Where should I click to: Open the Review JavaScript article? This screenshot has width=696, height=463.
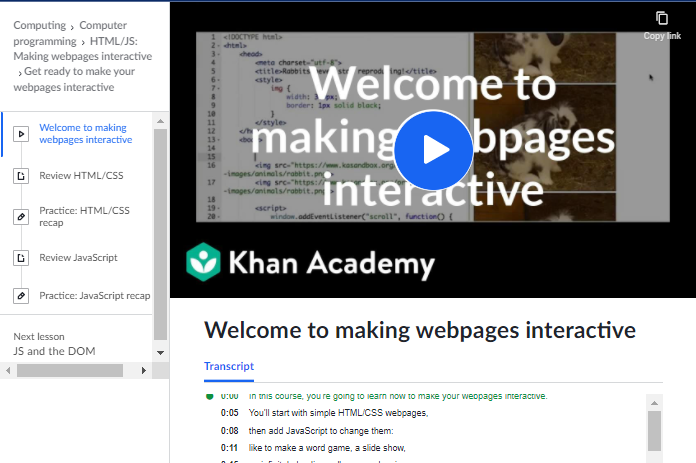tap(78, 258)
